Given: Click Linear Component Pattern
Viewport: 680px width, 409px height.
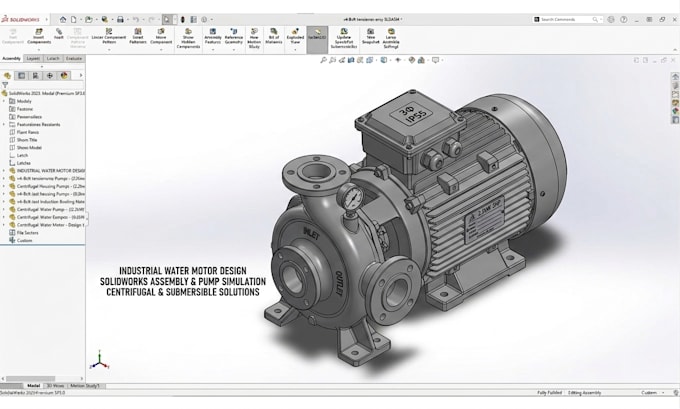Looking at the screenshot, I should click(109, 36).
